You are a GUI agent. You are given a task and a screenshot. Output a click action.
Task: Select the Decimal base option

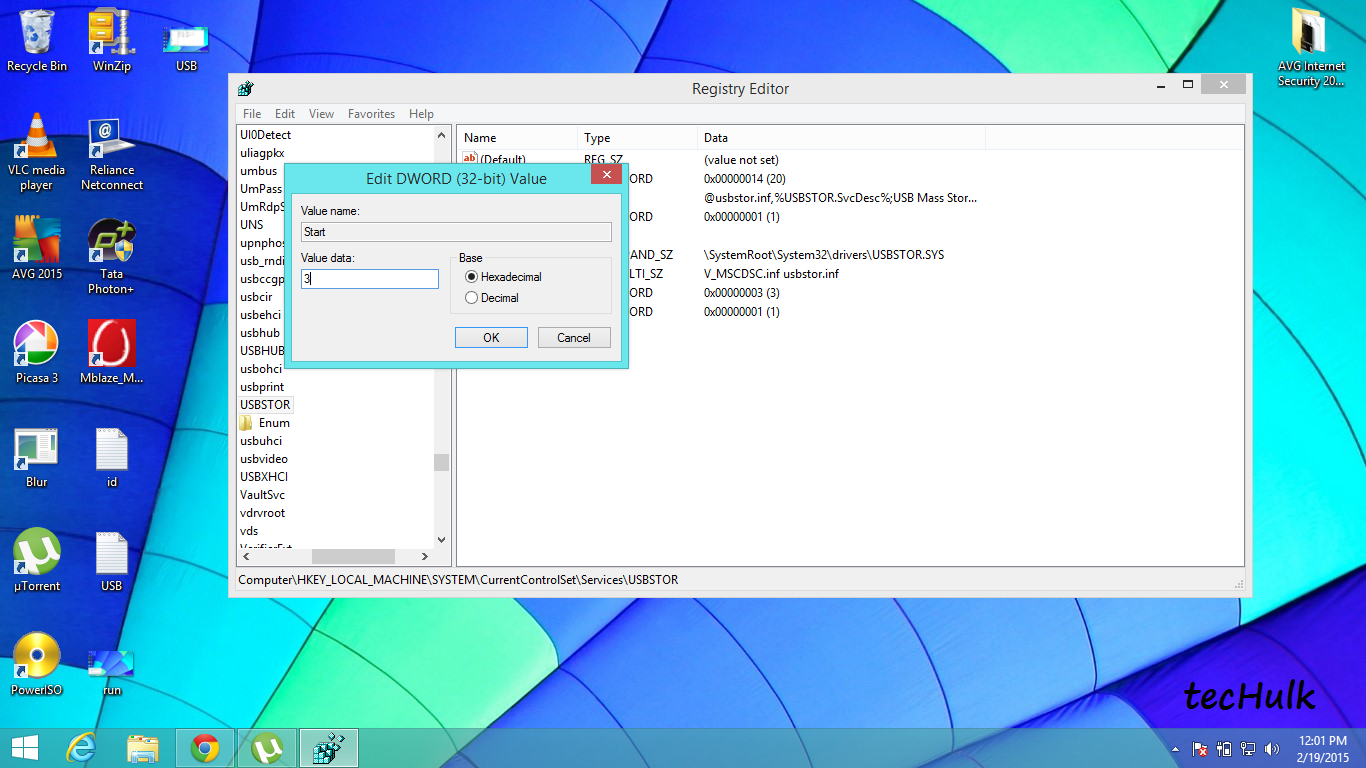point(471,297)
